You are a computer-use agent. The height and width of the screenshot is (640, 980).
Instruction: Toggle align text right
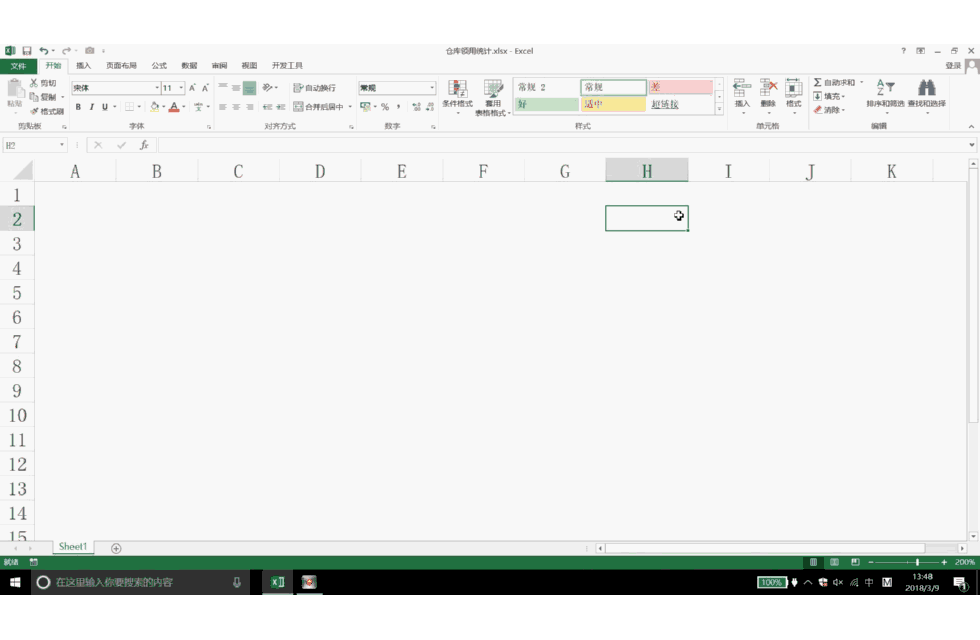249,107
